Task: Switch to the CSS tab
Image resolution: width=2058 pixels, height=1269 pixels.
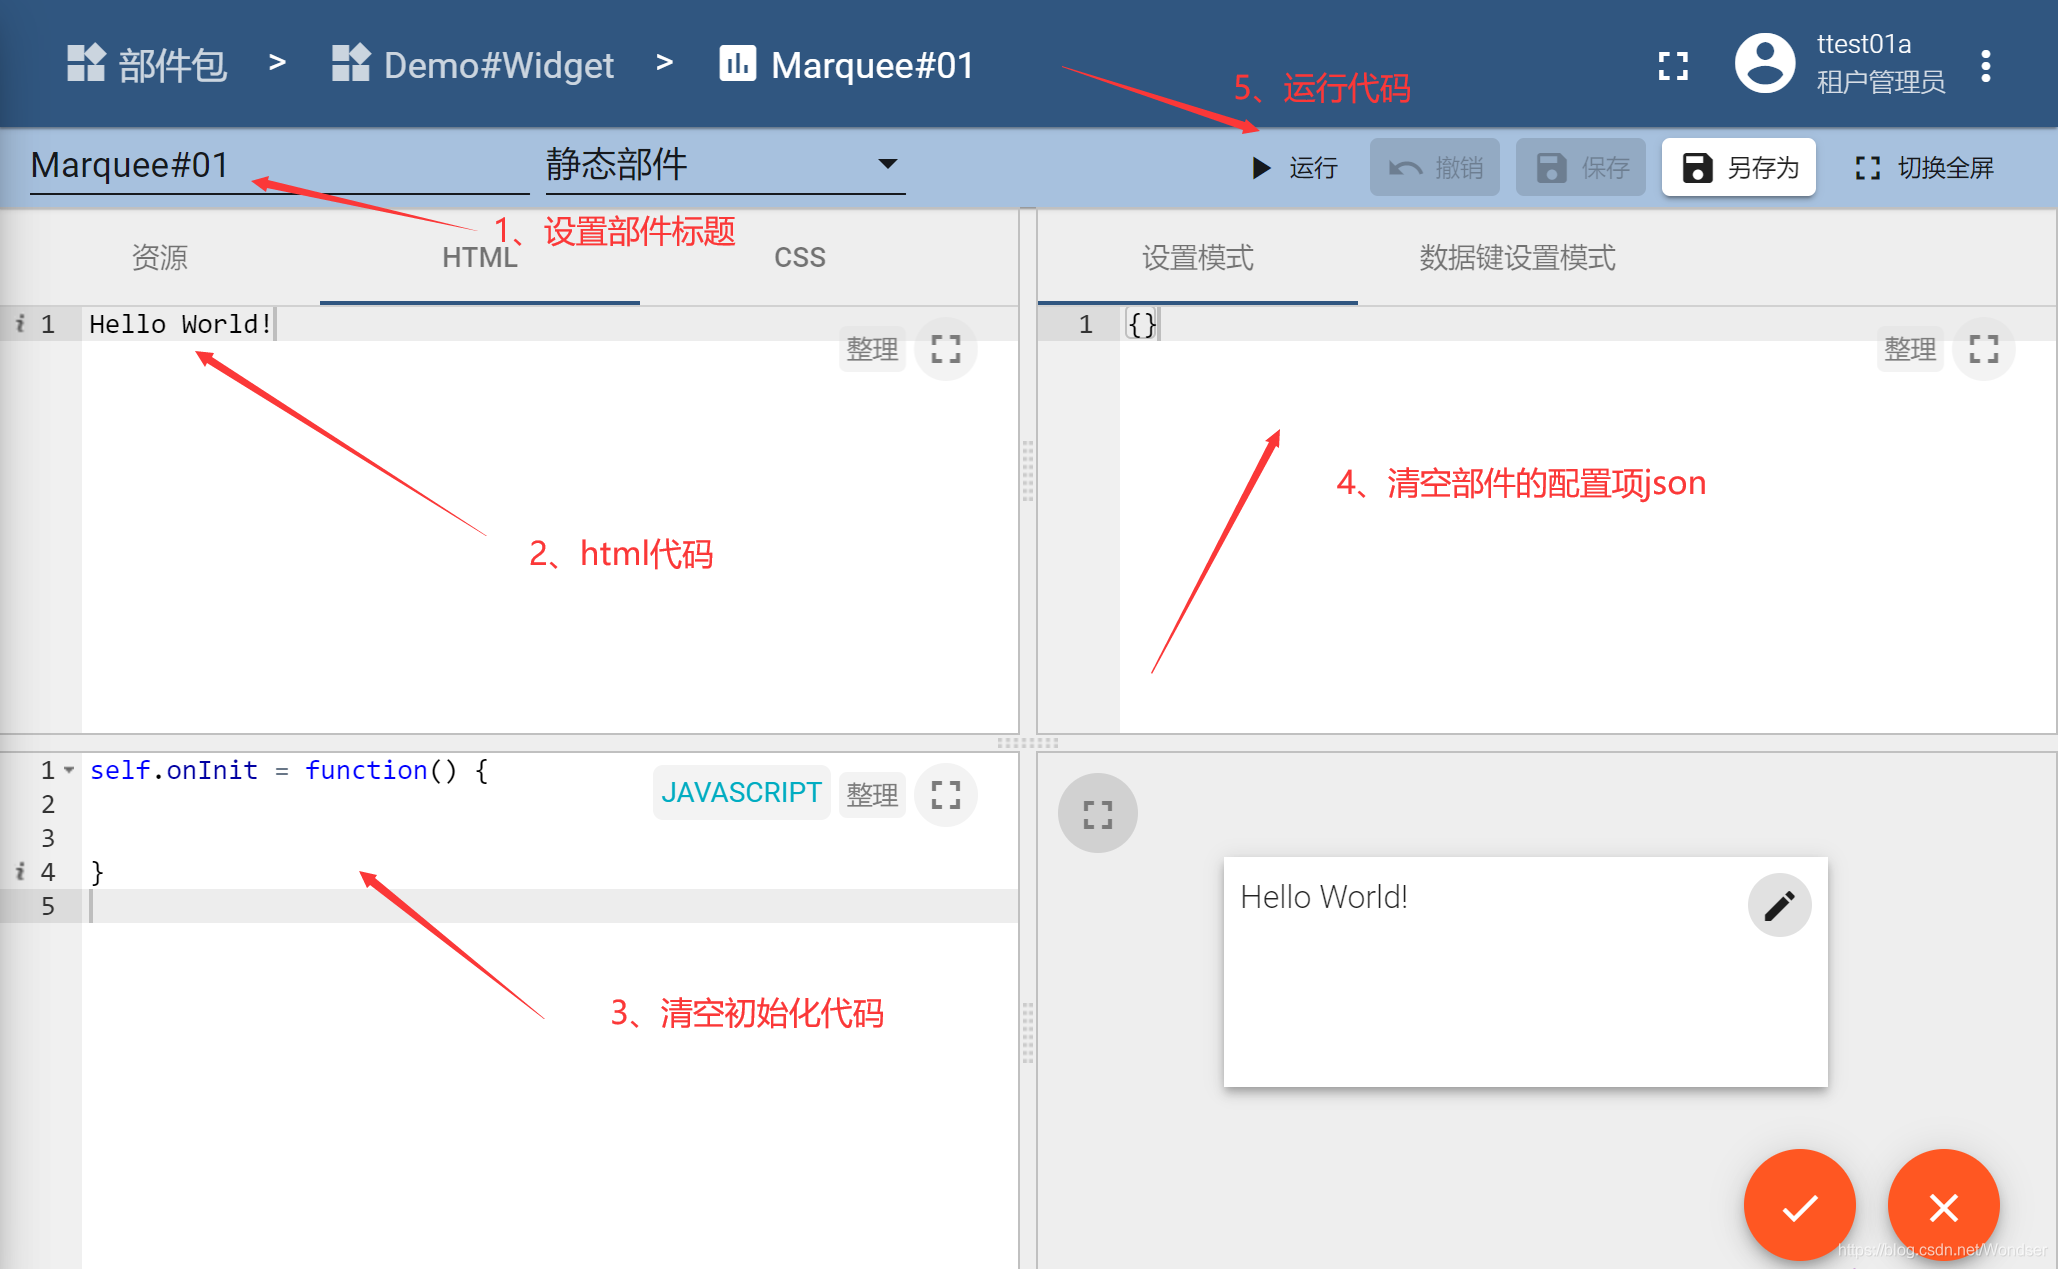Action: (799, 258)
